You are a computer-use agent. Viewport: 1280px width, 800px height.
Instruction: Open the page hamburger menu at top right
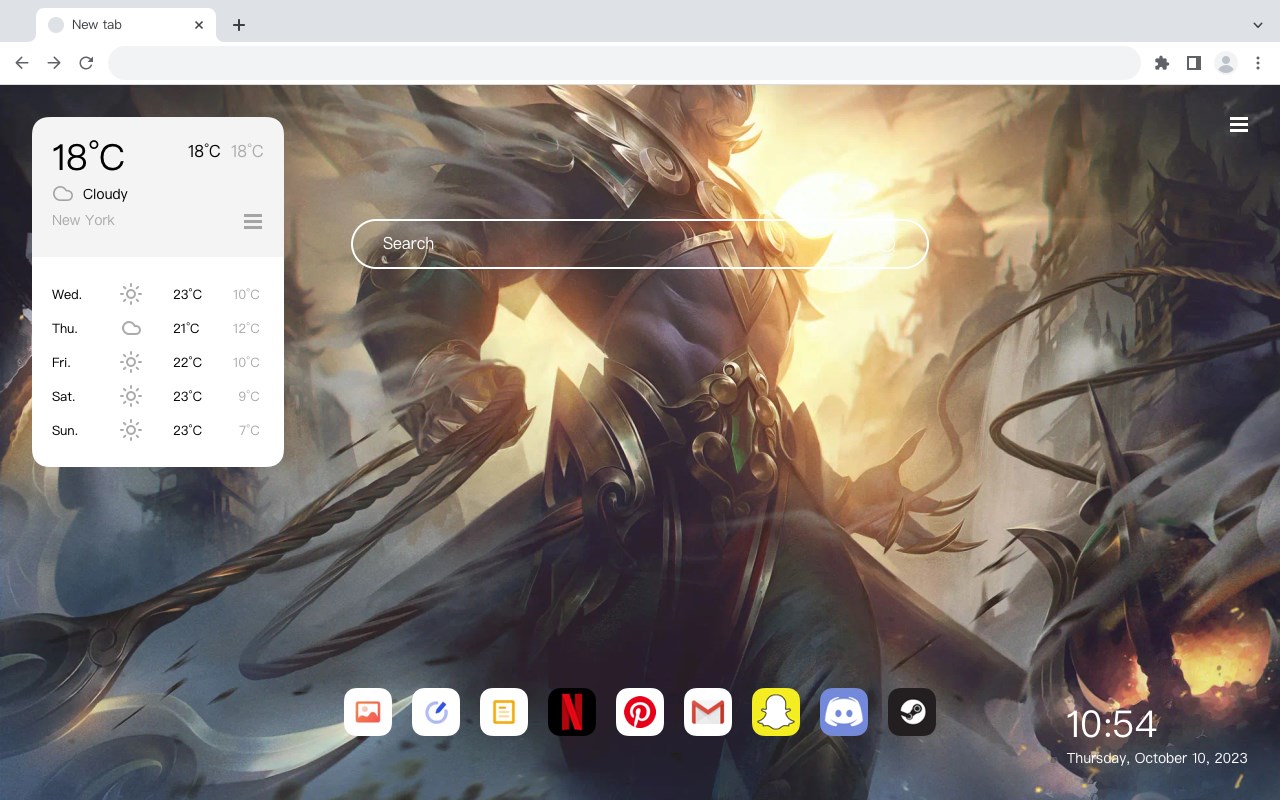coord(1239,124)
